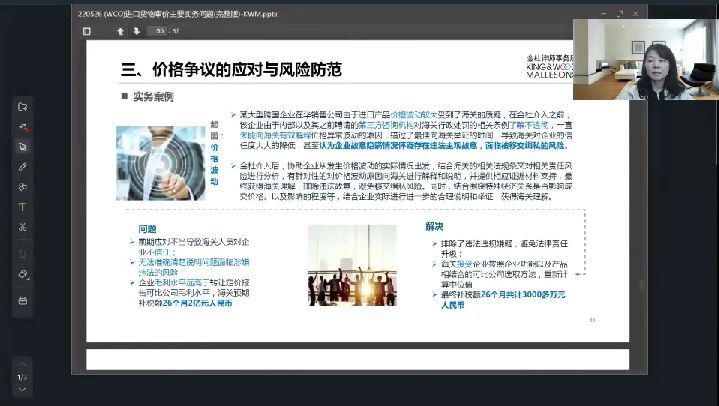Go to previous page with up arrow
This screenshot has height=406, width=719.
[120, 31]
